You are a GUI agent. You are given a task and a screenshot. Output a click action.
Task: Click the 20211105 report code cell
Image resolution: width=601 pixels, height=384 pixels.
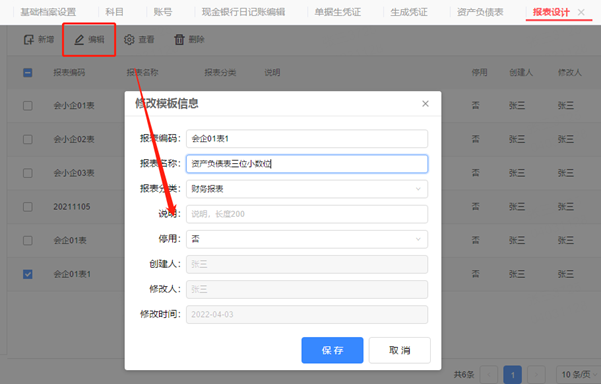click(x=72, y=207)
